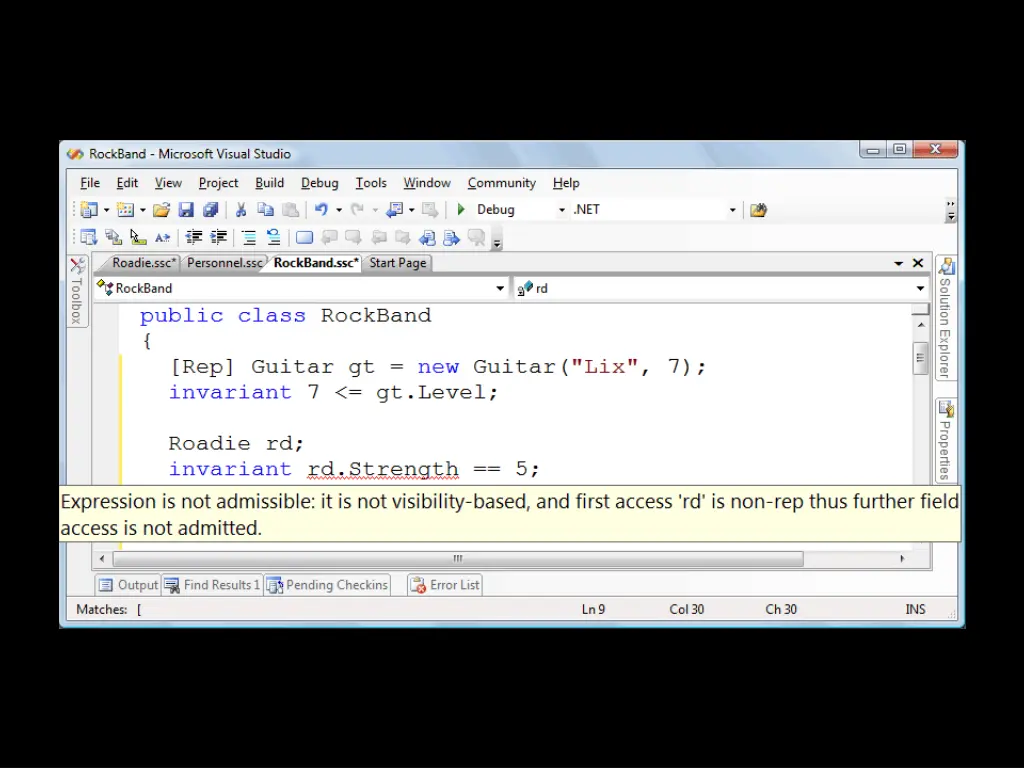The image size is (1024, 768).
Task: Click the Add New Item icon
Action: pyautogui.click(x=125, y=210)
